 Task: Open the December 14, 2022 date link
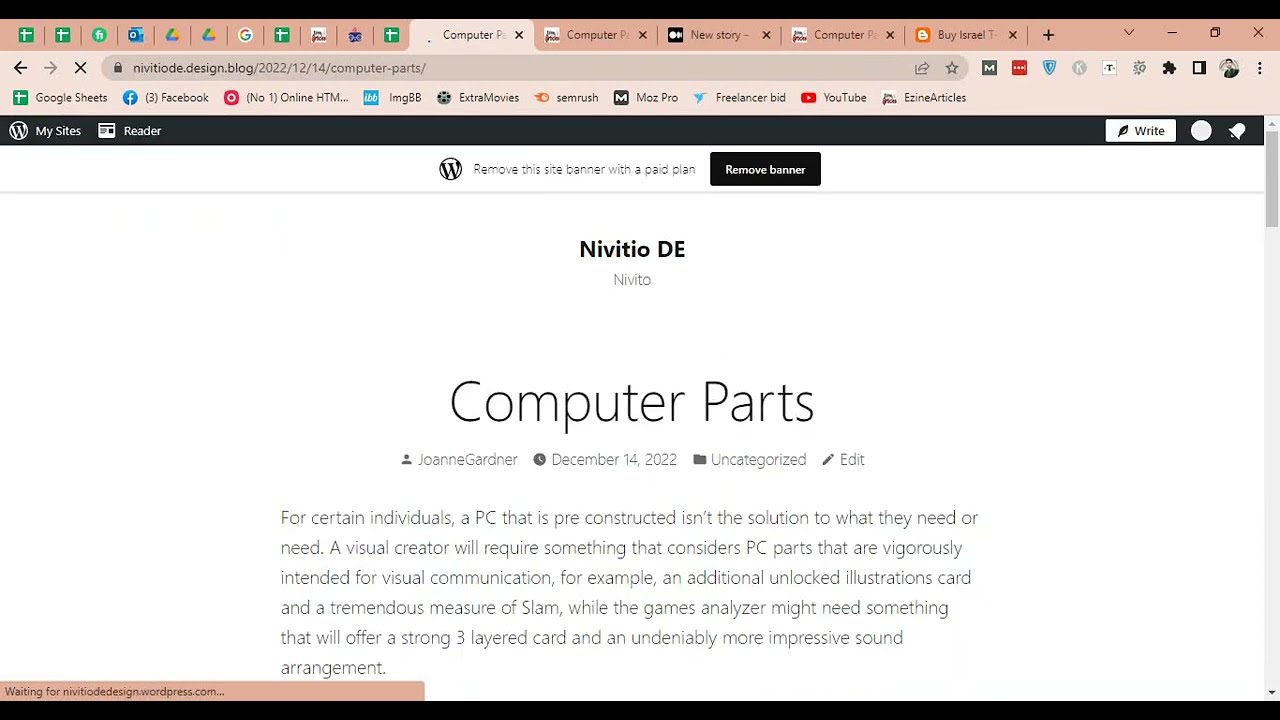(614, 460)
